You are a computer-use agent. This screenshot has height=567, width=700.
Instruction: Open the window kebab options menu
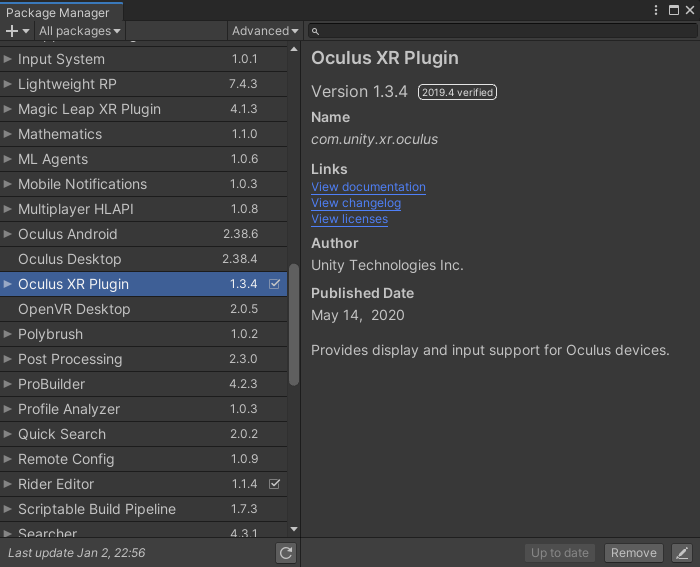[x=672, y=10]
